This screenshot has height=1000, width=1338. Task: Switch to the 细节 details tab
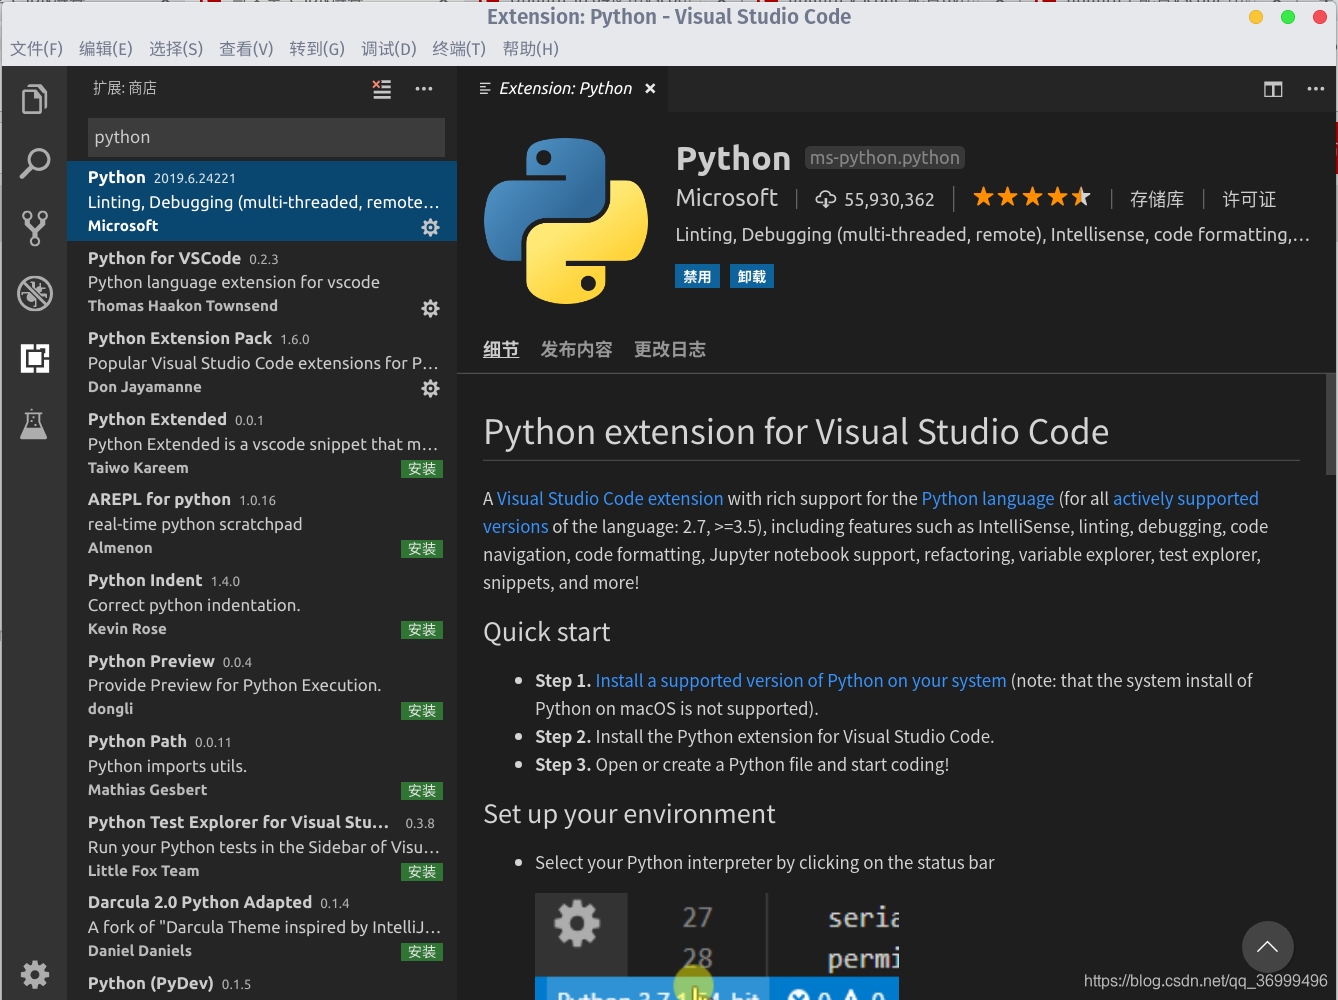[501, 350]
